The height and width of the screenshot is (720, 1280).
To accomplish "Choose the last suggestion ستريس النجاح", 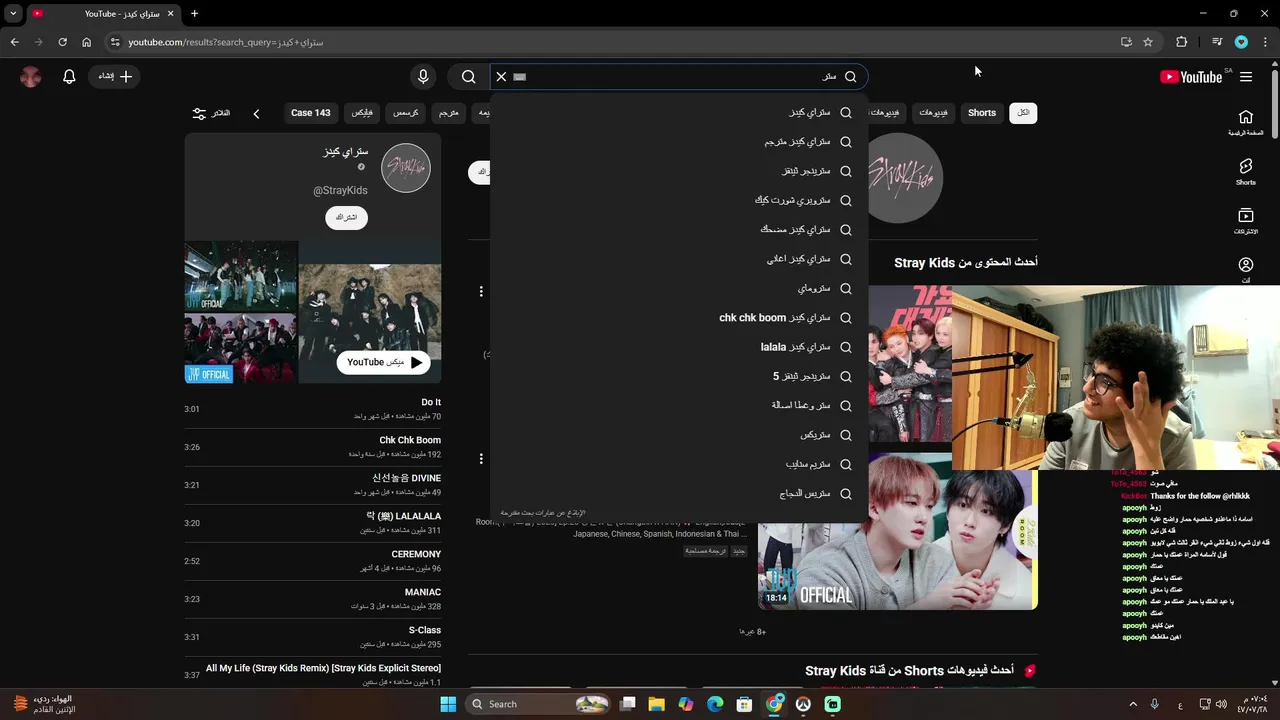I will click(679, 494).
